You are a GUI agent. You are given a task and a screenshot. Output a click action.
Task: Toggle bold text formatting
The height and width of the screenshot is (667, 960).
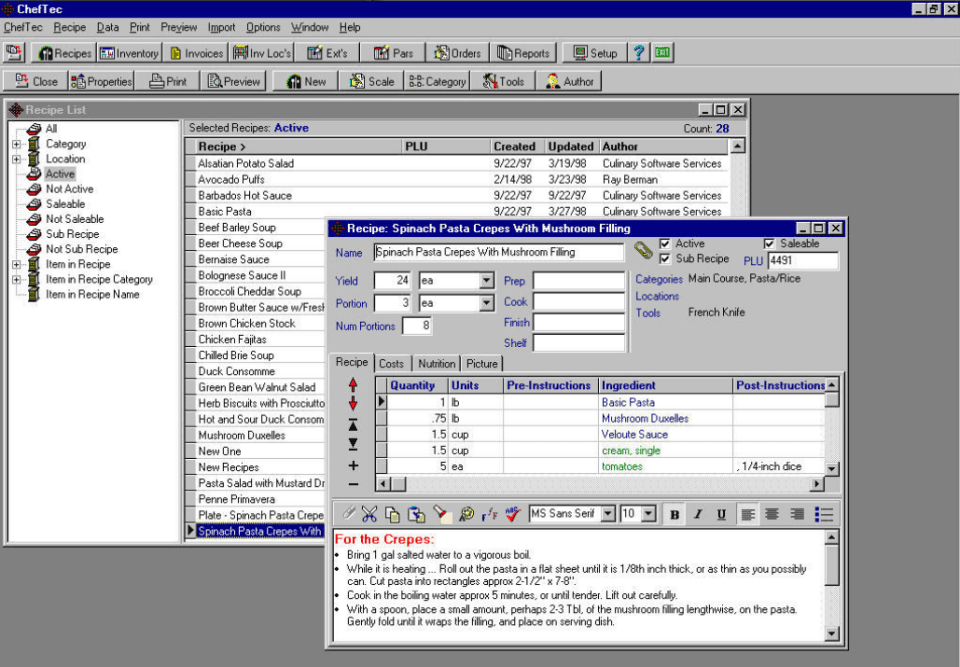point(675,514)
